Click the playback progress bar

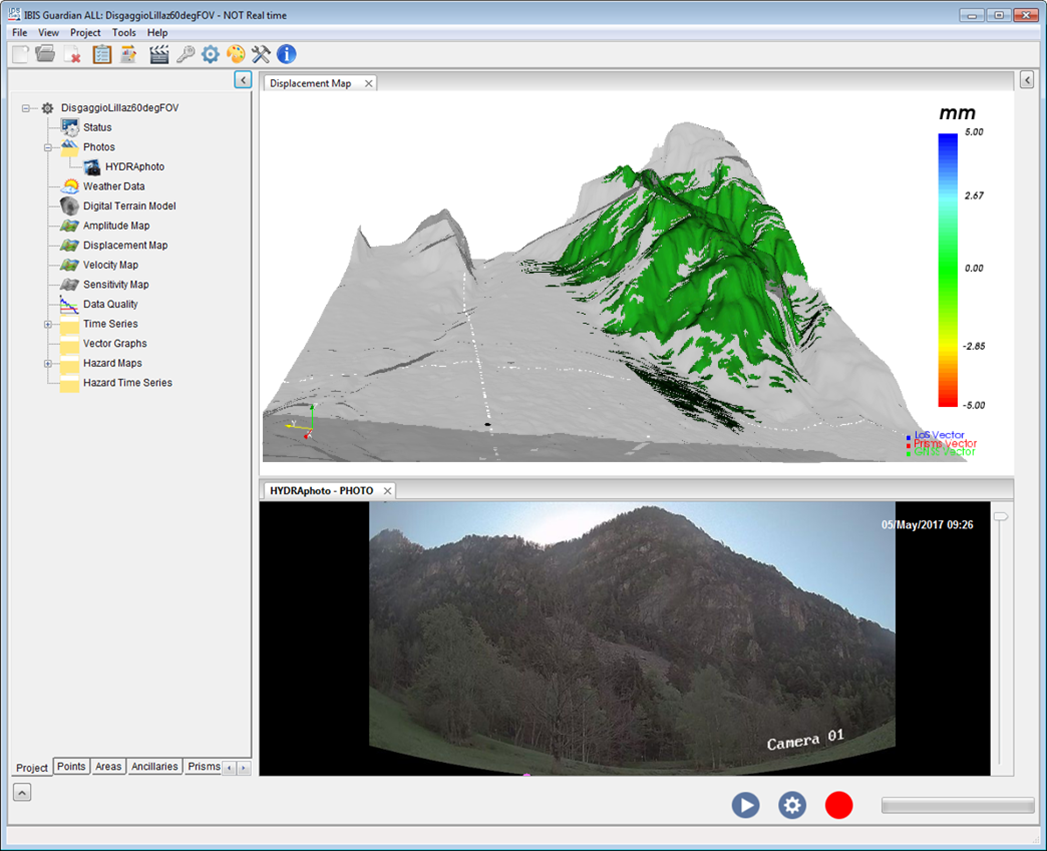pyautogui.click(x=958, y=805)
